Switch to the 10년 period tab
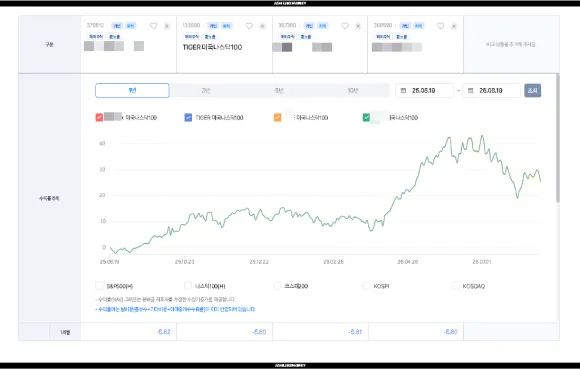Viewport: 580px width, 369px height. [353, 91]
